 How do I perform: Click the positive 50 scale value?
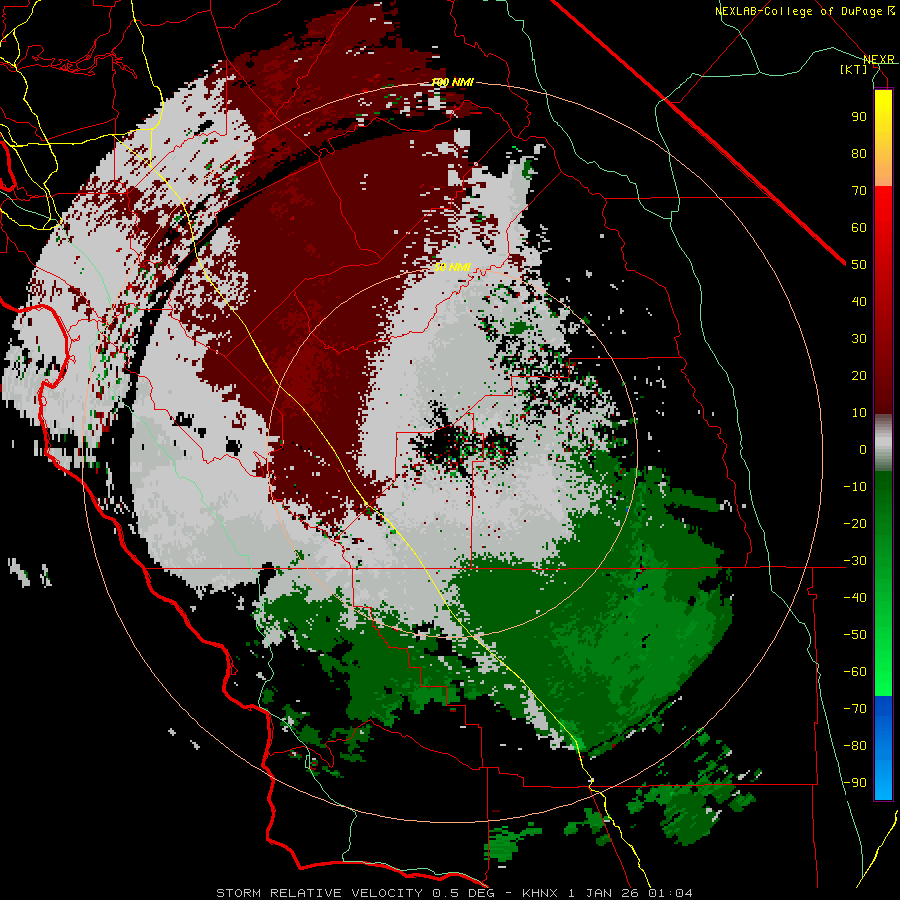[859, 265]
